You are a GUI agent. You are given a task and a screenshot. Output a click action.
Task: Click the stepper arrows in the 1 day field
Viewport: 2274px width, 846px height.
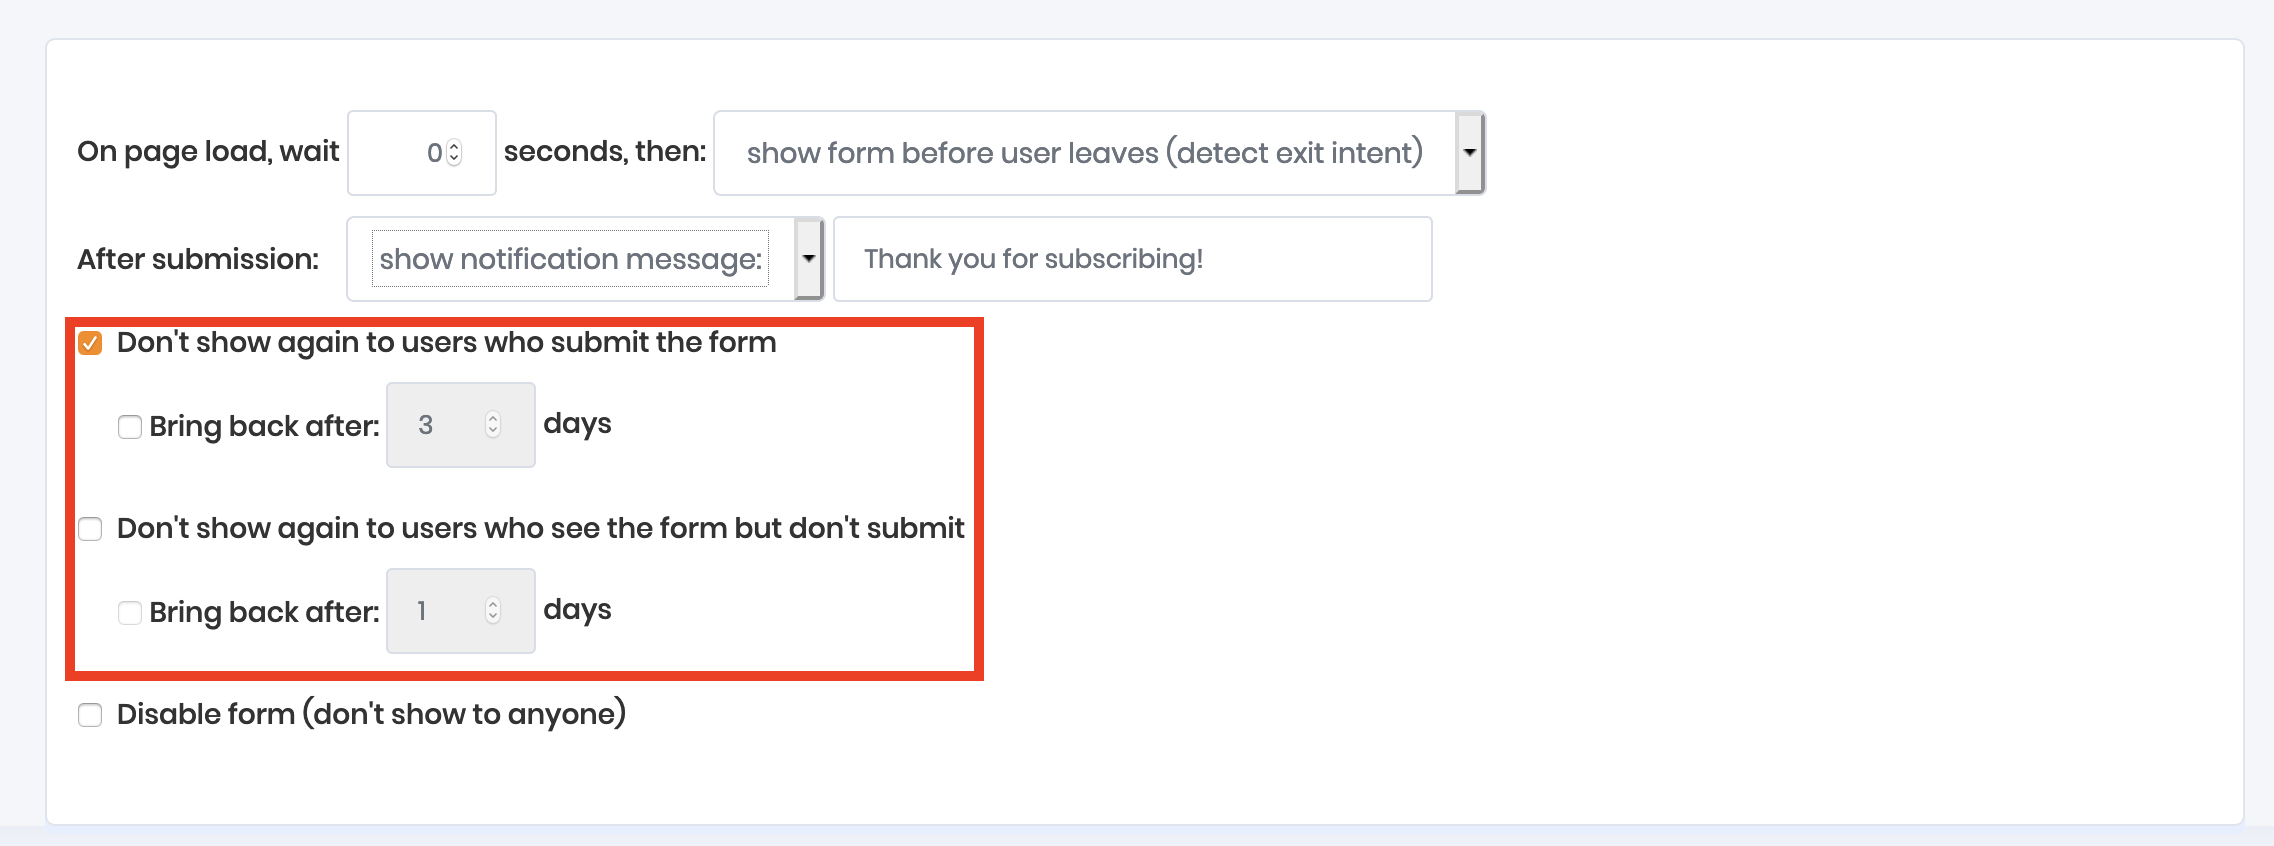[493, 611]
